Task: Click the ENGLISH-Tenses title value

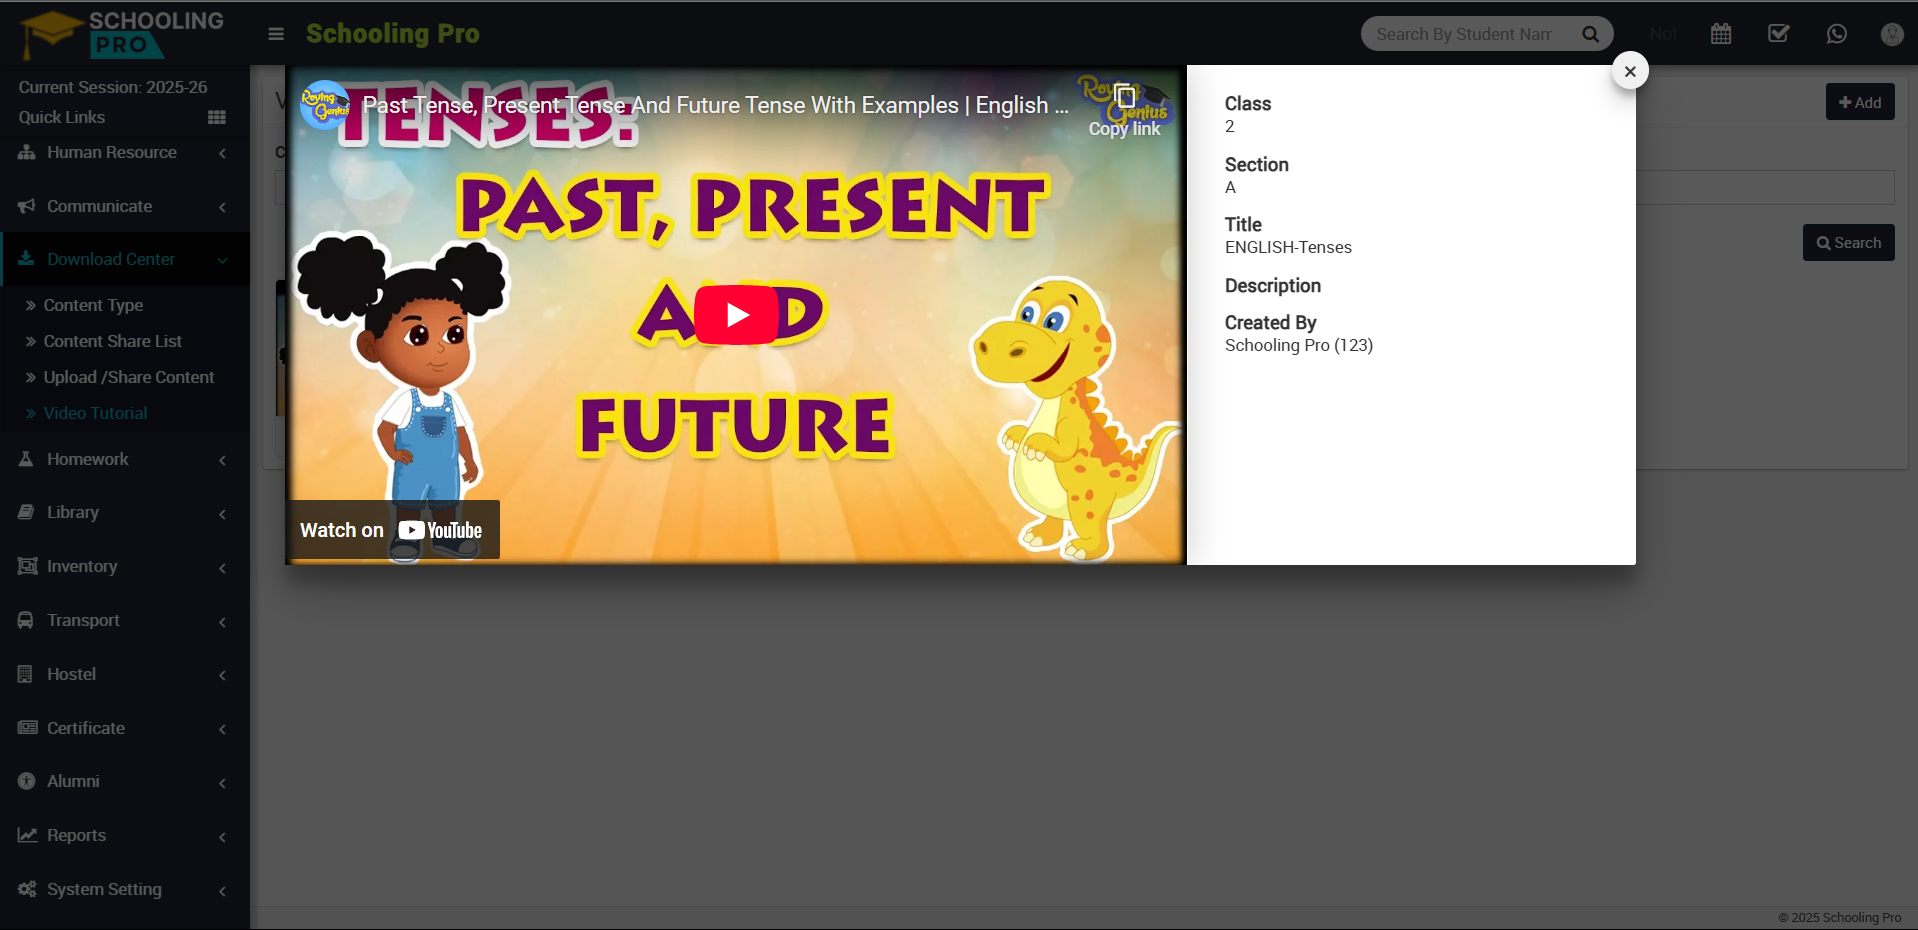Action: tap(1288, 247)
